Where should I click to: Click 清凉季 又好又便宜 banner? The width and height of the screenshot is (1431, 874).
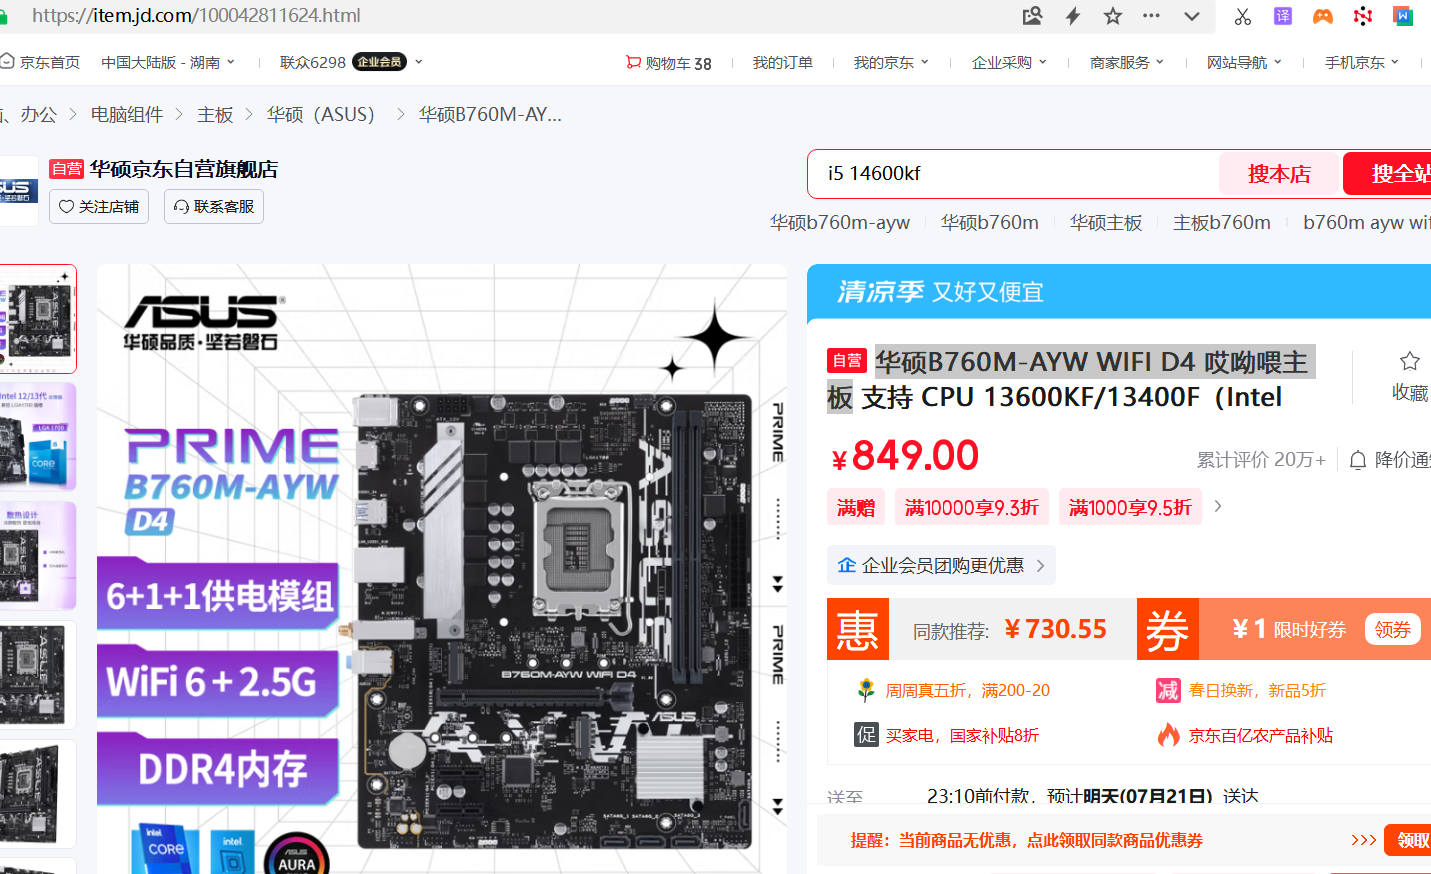point(1119,292)
